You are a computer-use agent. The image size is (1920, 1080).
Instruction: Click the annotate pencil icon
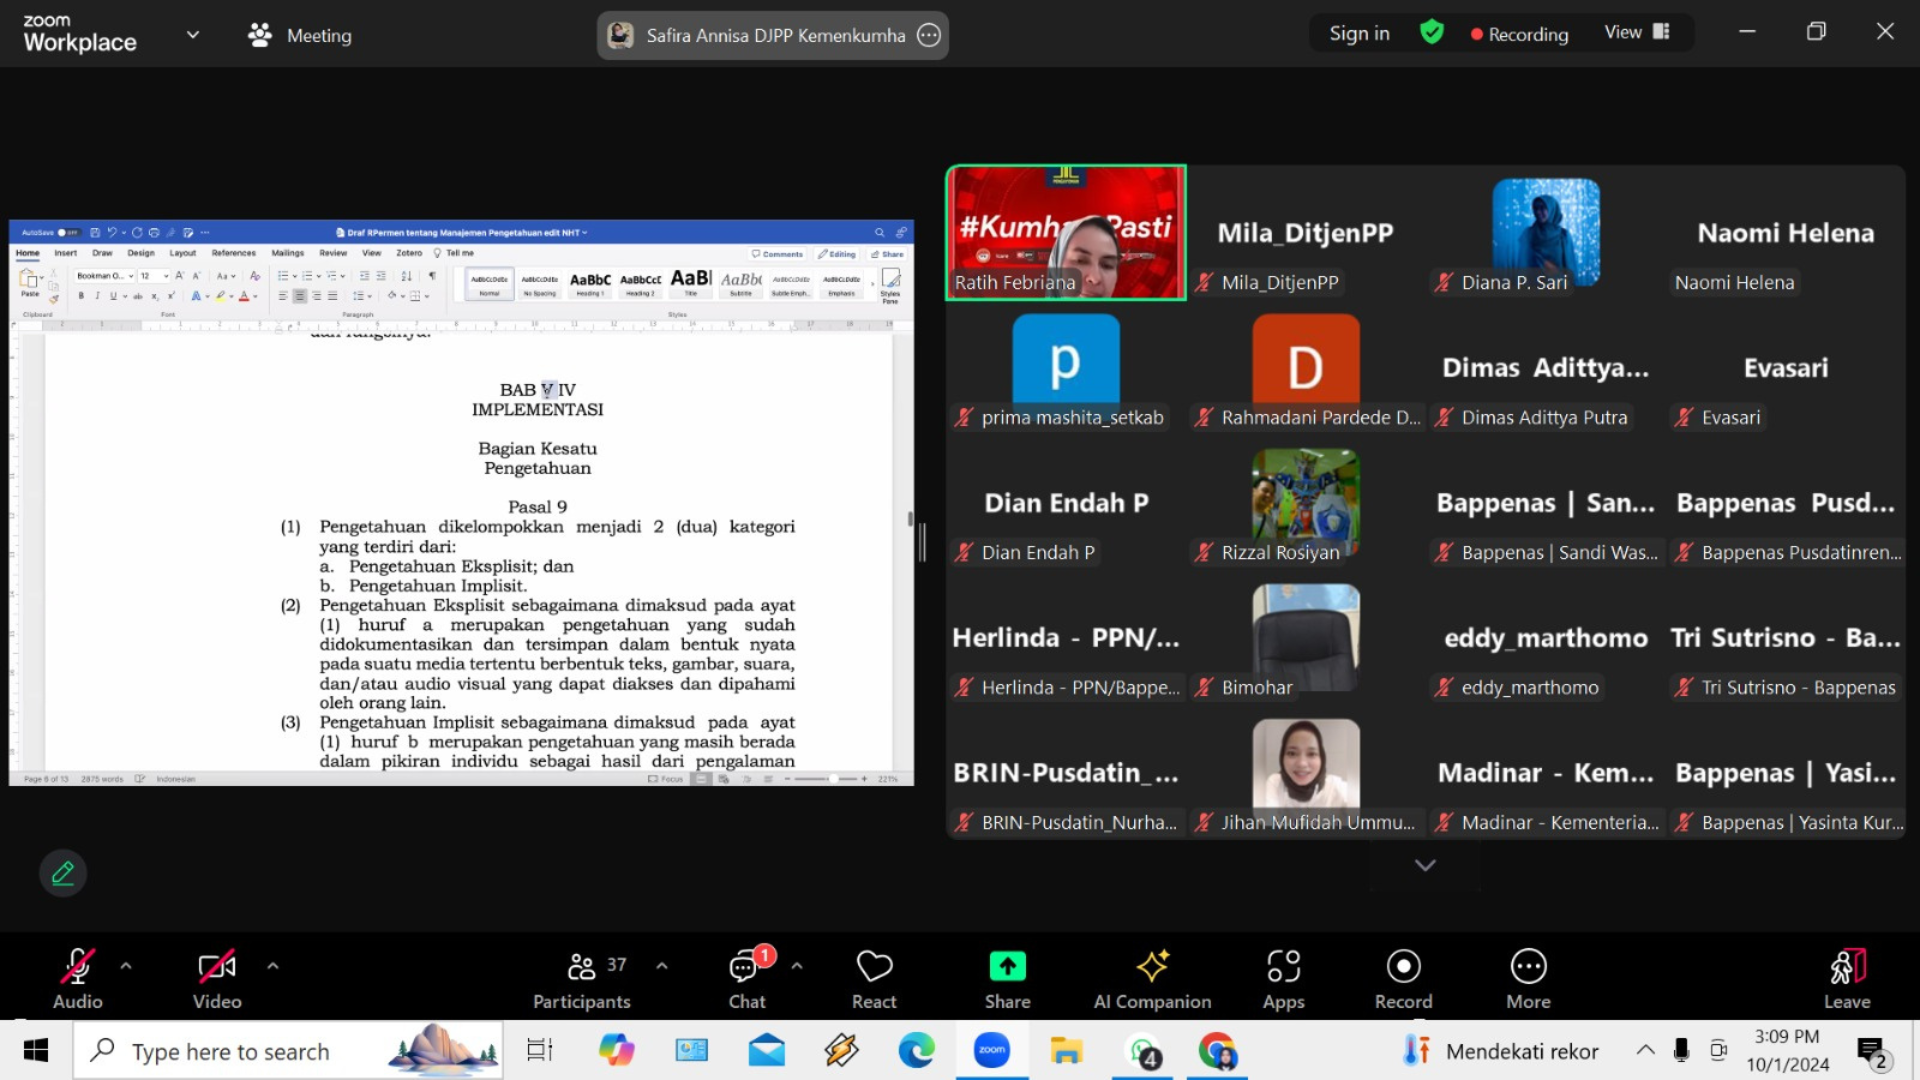click(x=63, y=873)
